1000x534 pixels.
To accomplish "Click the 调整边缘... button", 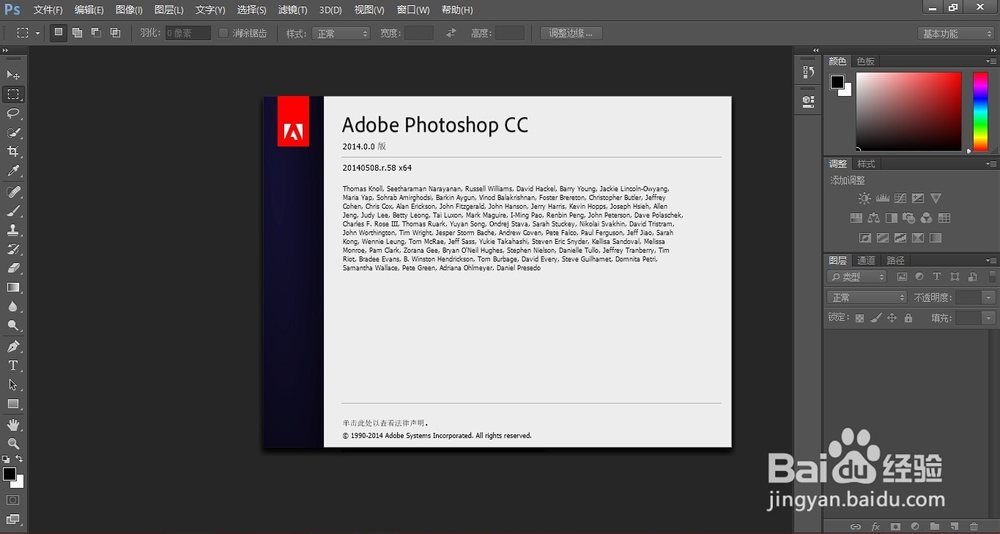I will (571, 33).
